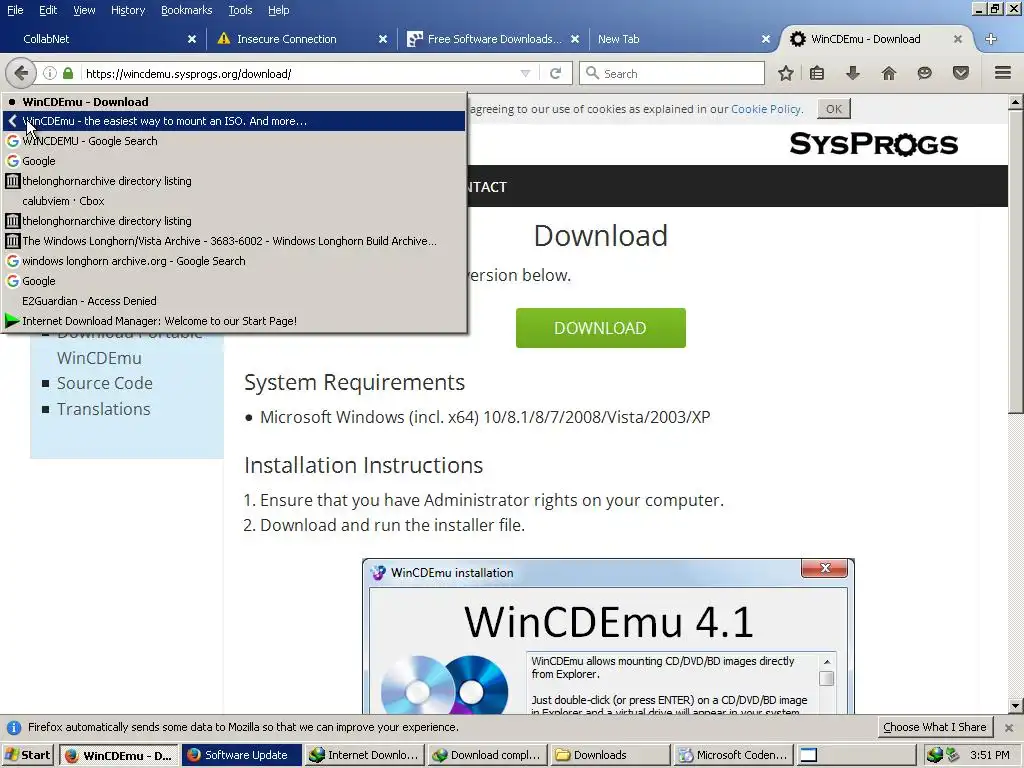Image resolution: width=1024 pixels, height=768 pixels.
Task: Click the info icon in notification bar
Action: (x=14, y=728)
